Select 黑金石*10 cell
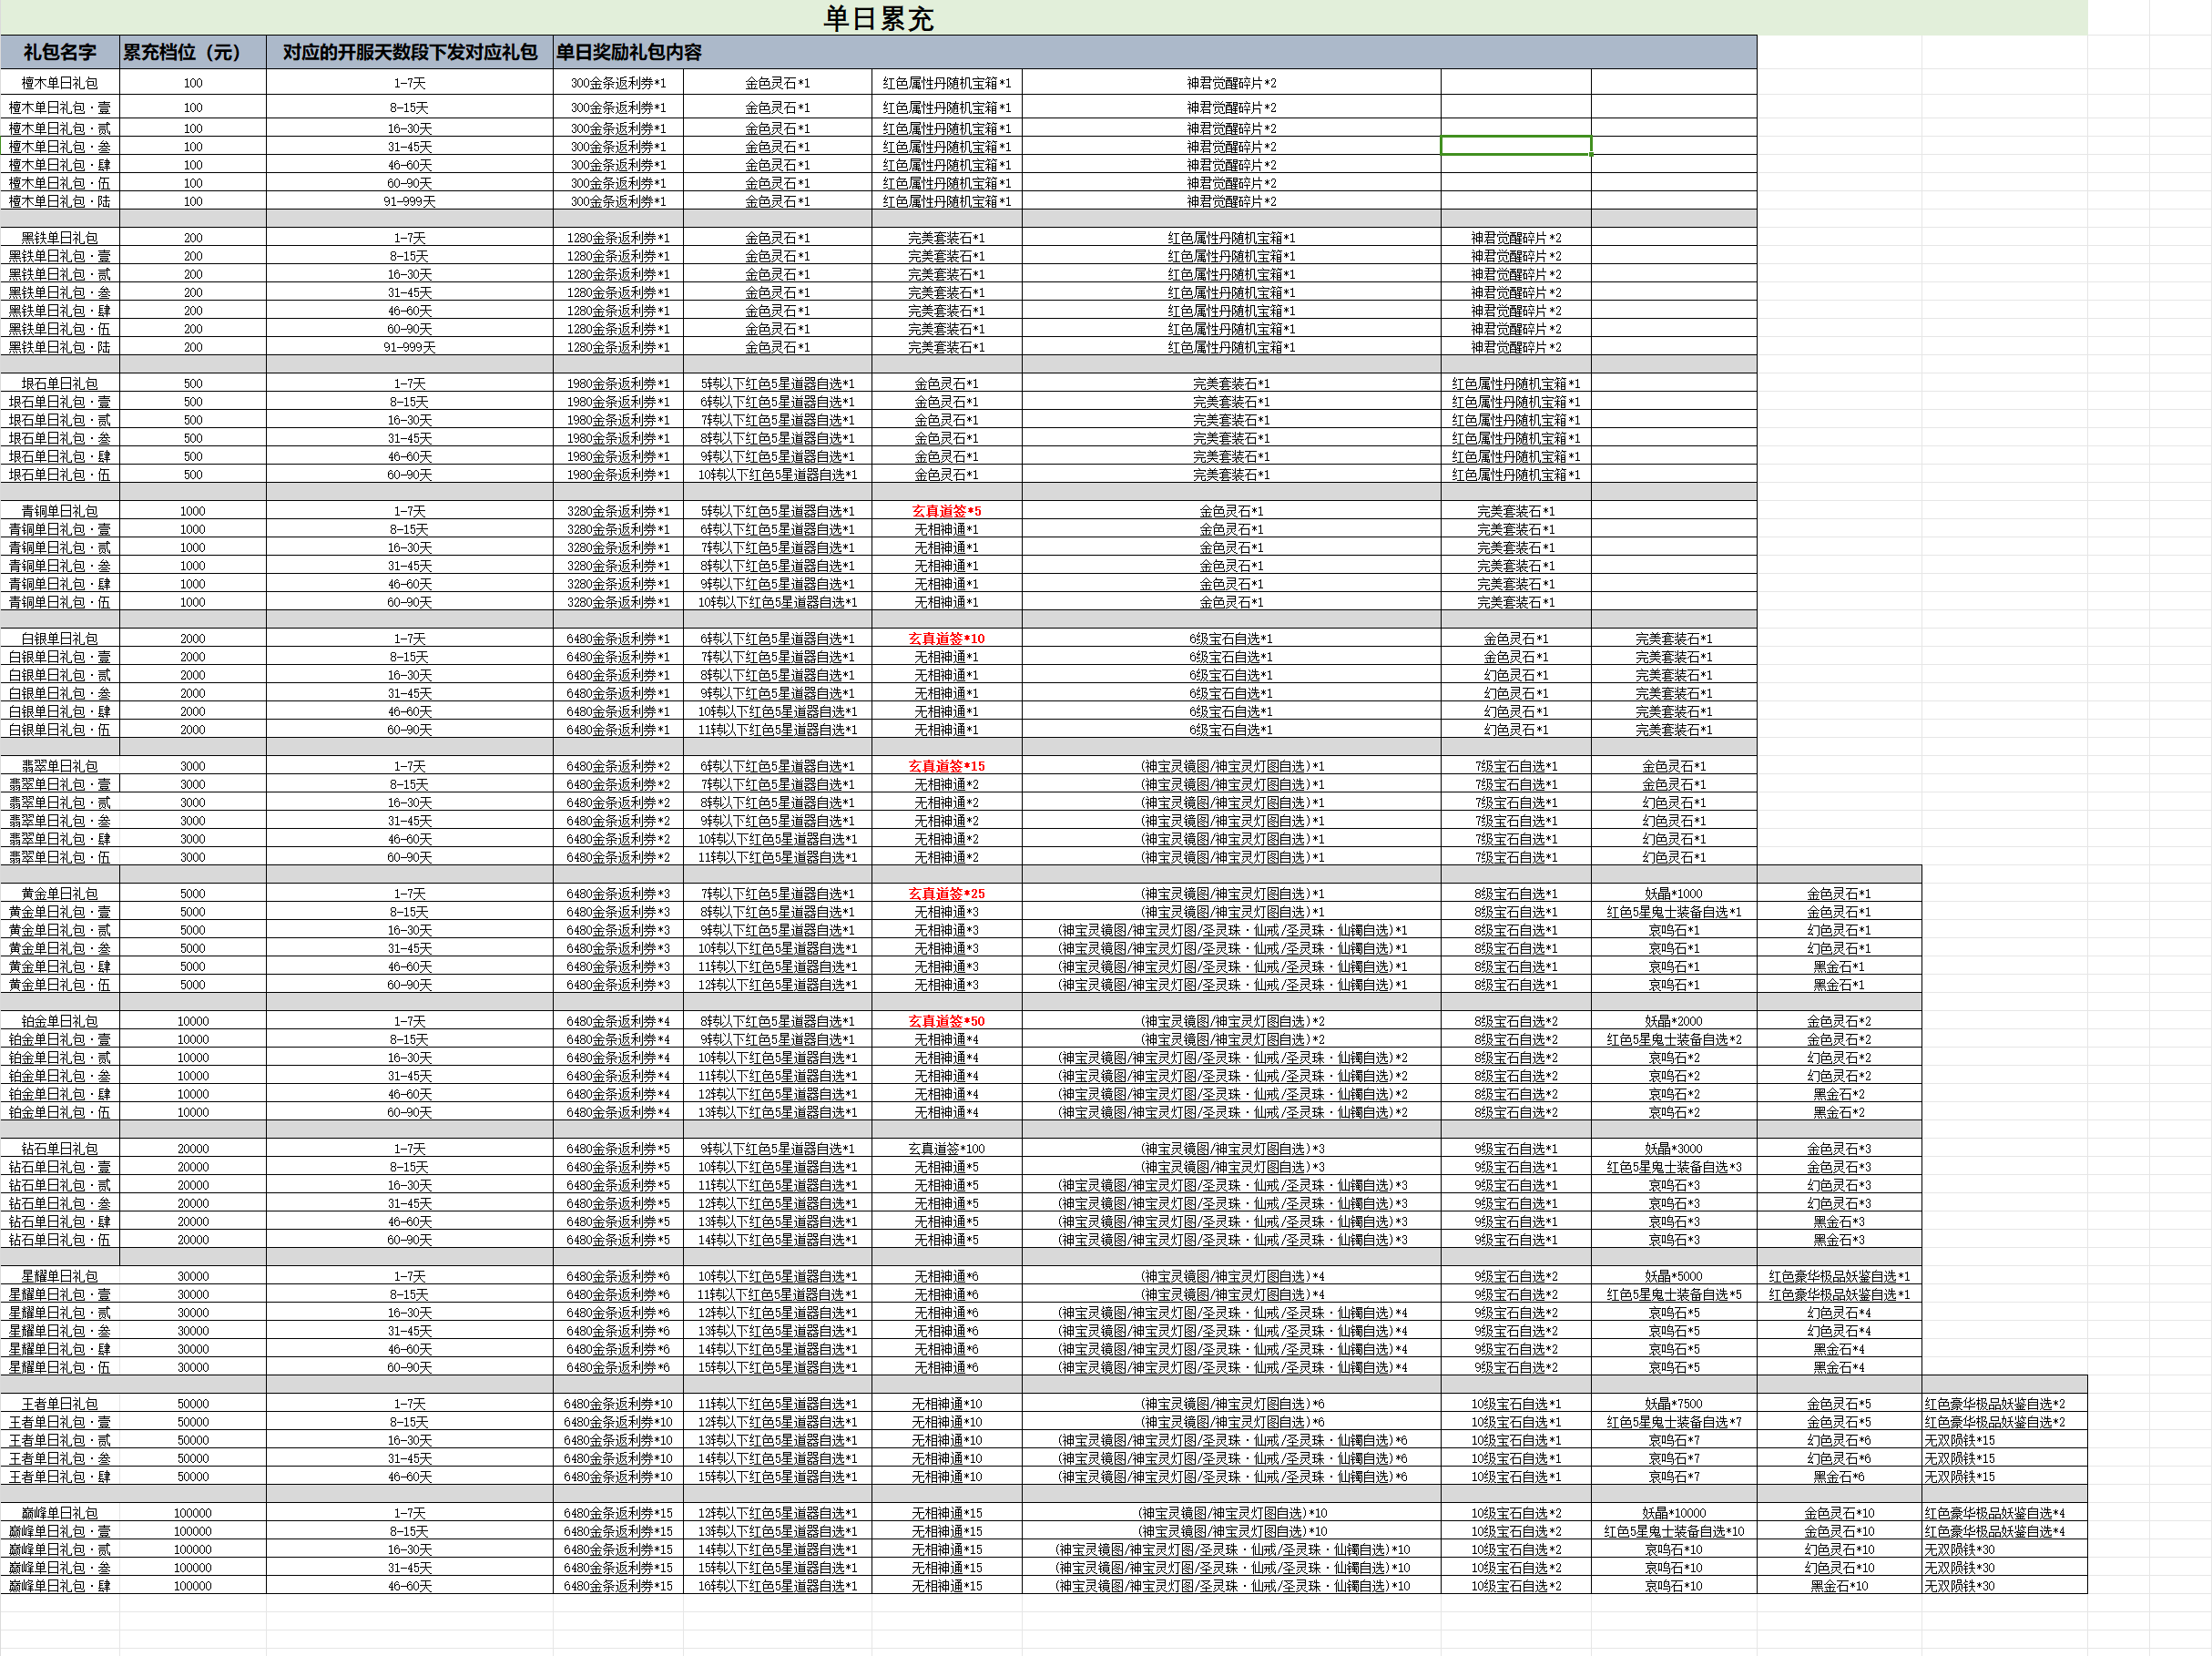This screenshot has width=2212, height=1656. (x=1839, y=1586)
